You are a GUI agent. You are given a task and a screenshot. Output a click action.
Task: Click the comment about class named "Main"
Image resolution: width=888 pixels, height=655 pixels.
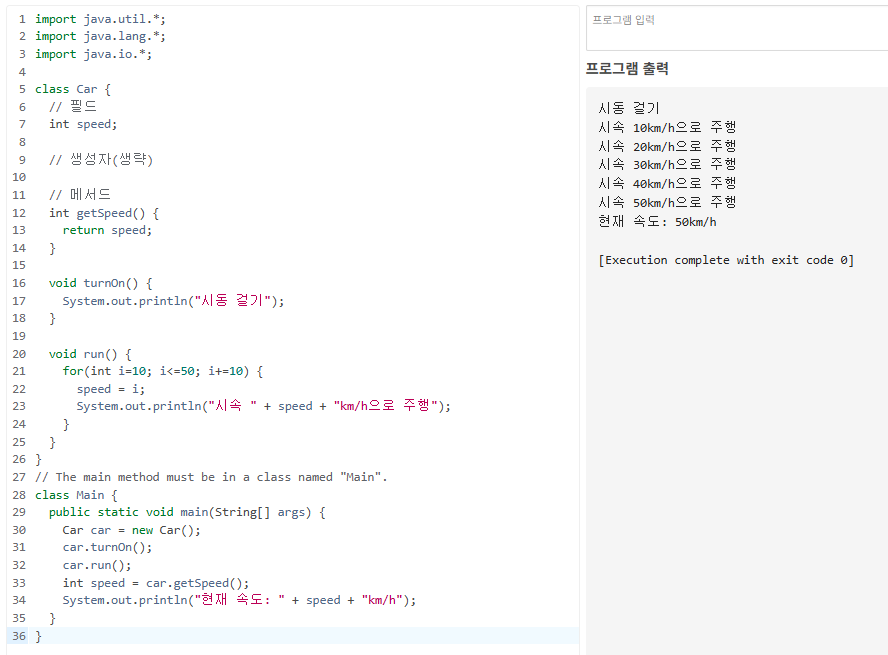211,477
